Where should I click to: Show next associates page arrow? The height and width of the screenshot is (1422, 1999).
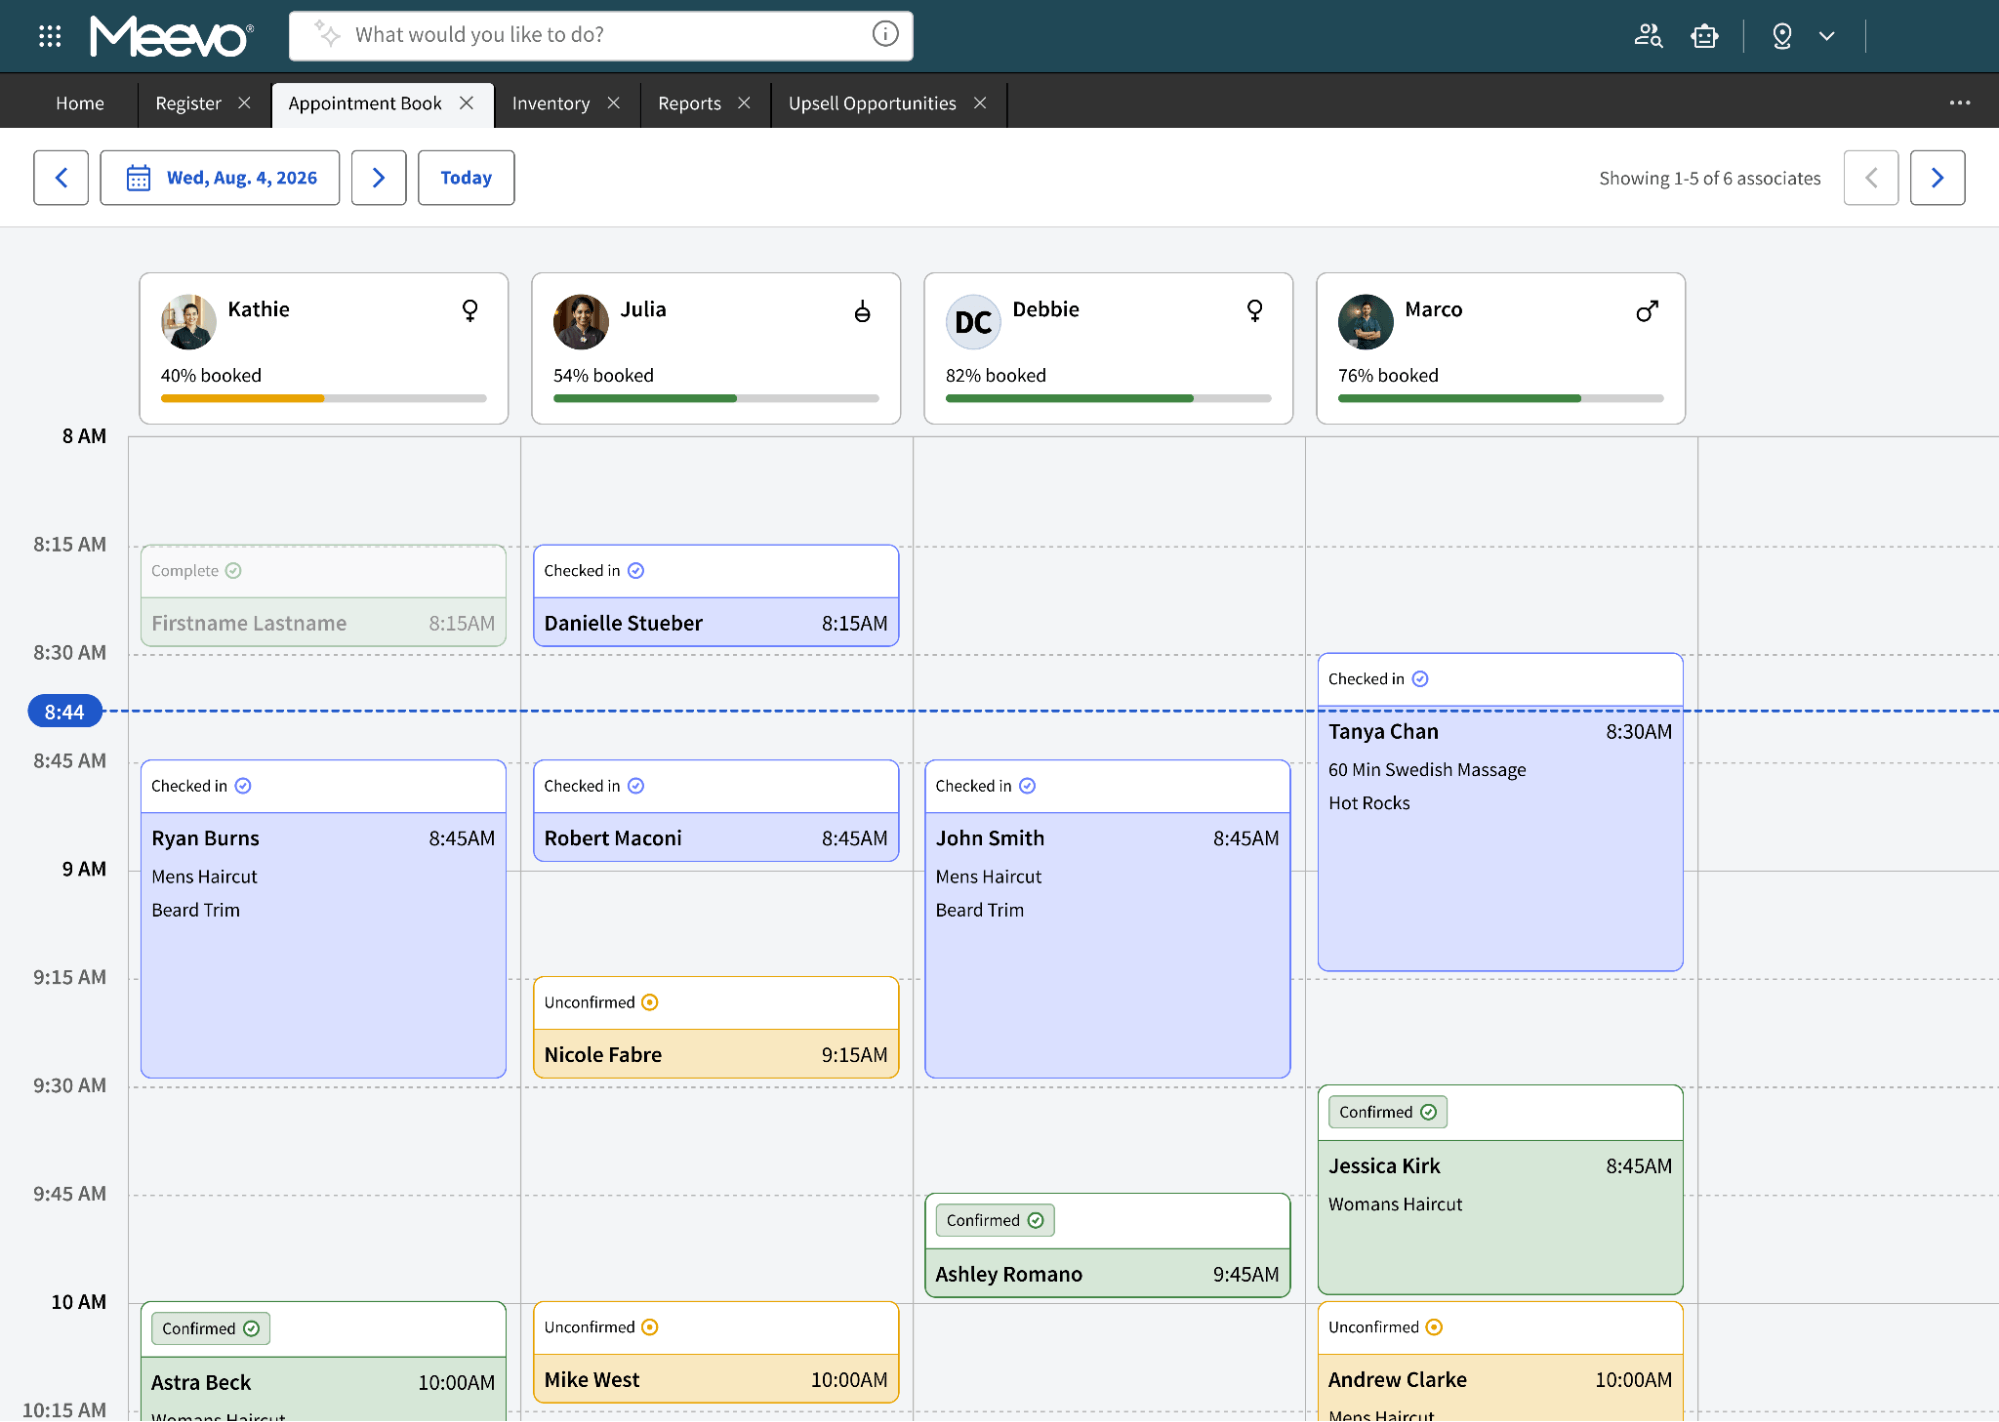(x=1937, y=178)
